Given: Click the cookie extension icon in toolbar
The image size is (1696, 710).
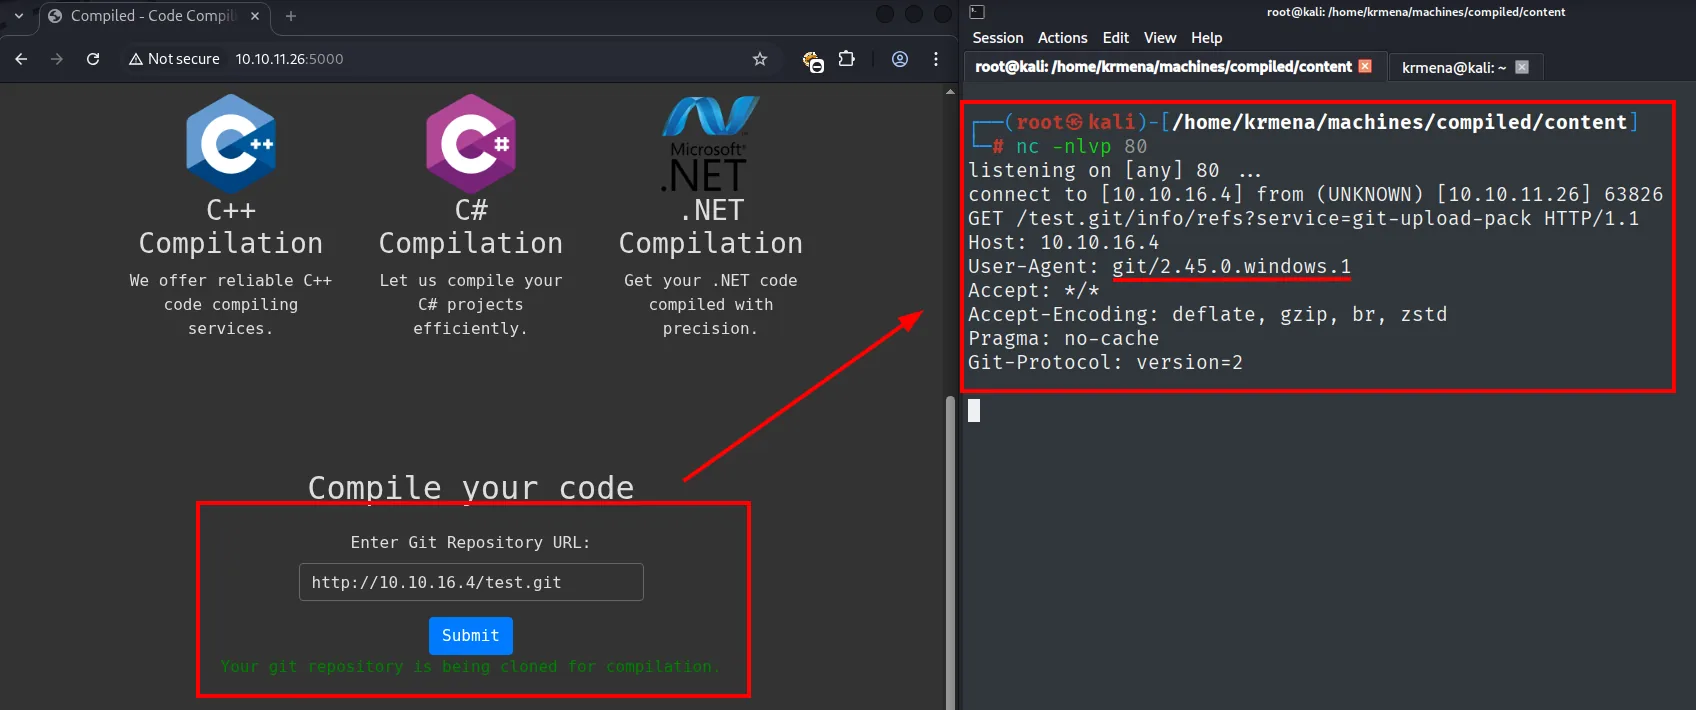Looking at the screenshot, I should (813, 61).
